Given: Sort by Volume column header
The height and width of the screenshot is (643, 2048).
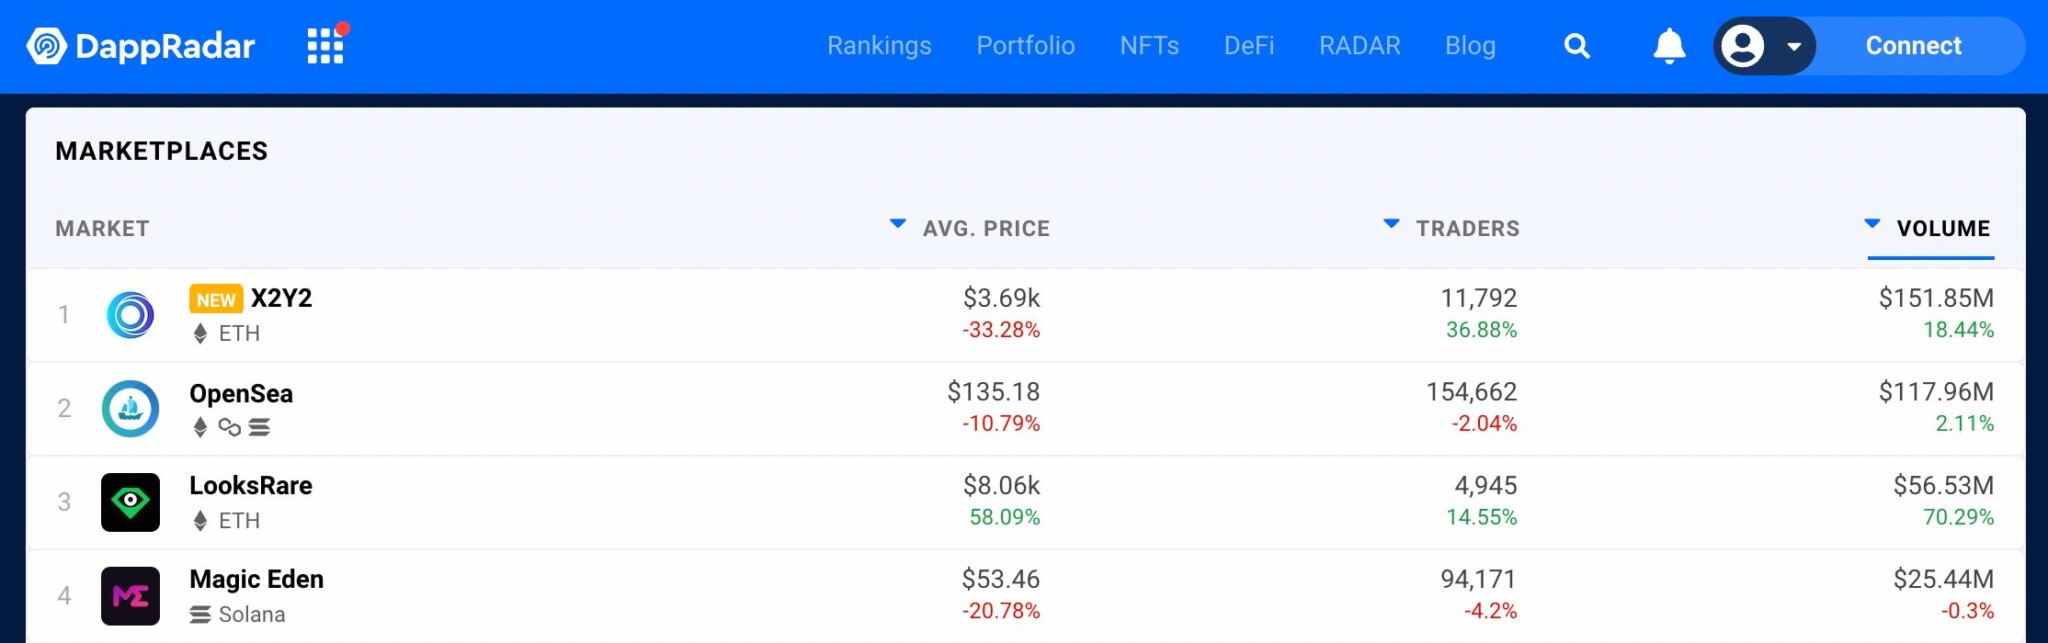Looking at the screenshot, I should (x=1943, y=229).
